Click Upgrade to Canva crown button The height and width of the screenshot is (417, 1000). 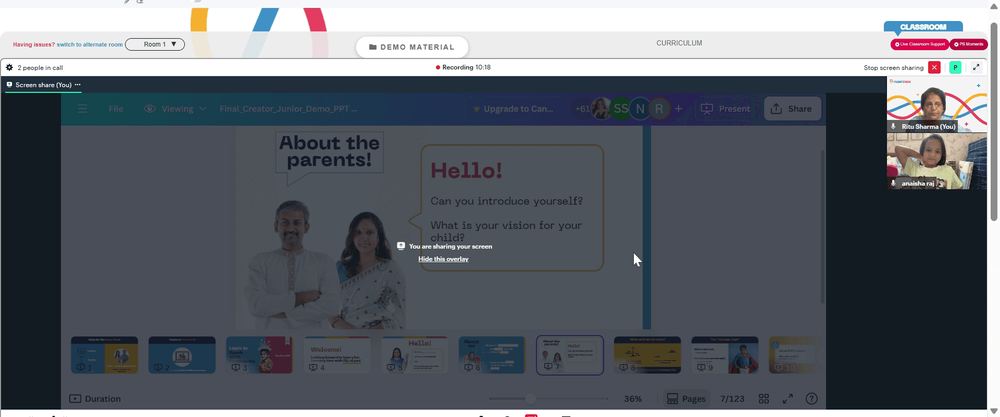[513, 109]
